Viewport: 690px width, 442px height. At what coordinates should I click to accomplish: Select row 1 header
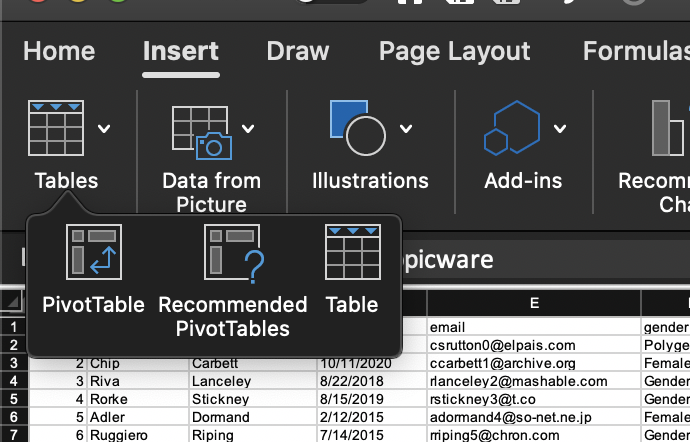(14, 327)
